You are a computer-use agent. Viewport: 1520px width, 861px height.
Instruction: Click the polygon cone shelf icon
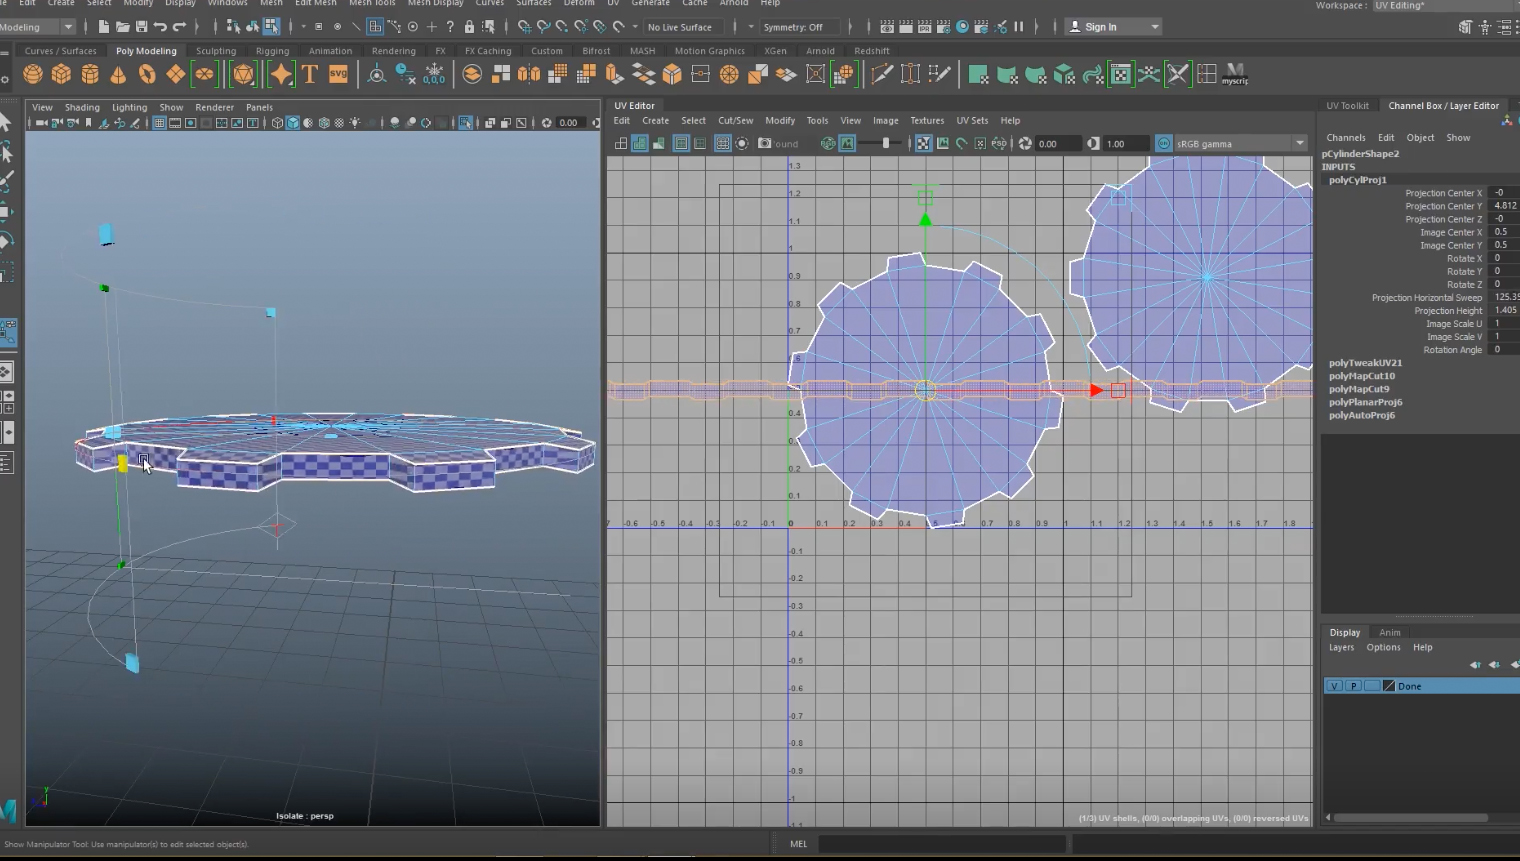point(118,74)
